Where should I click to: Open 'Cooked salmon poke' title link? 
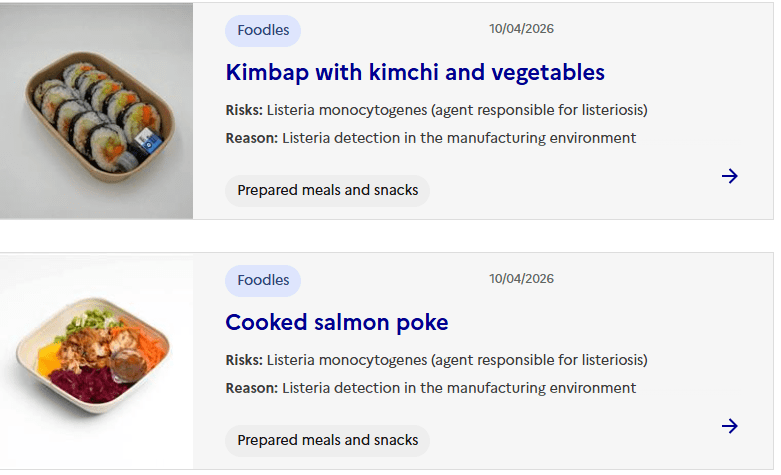pos(337,322)
